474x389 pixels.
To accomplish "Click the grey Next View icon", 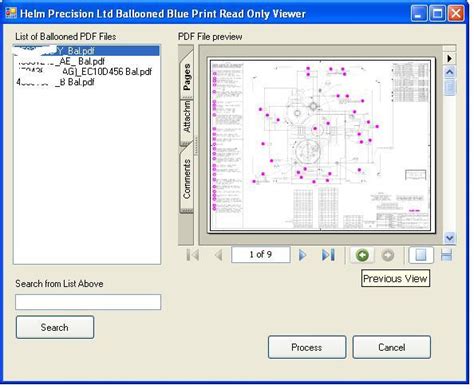I will [x=388, y=256].
